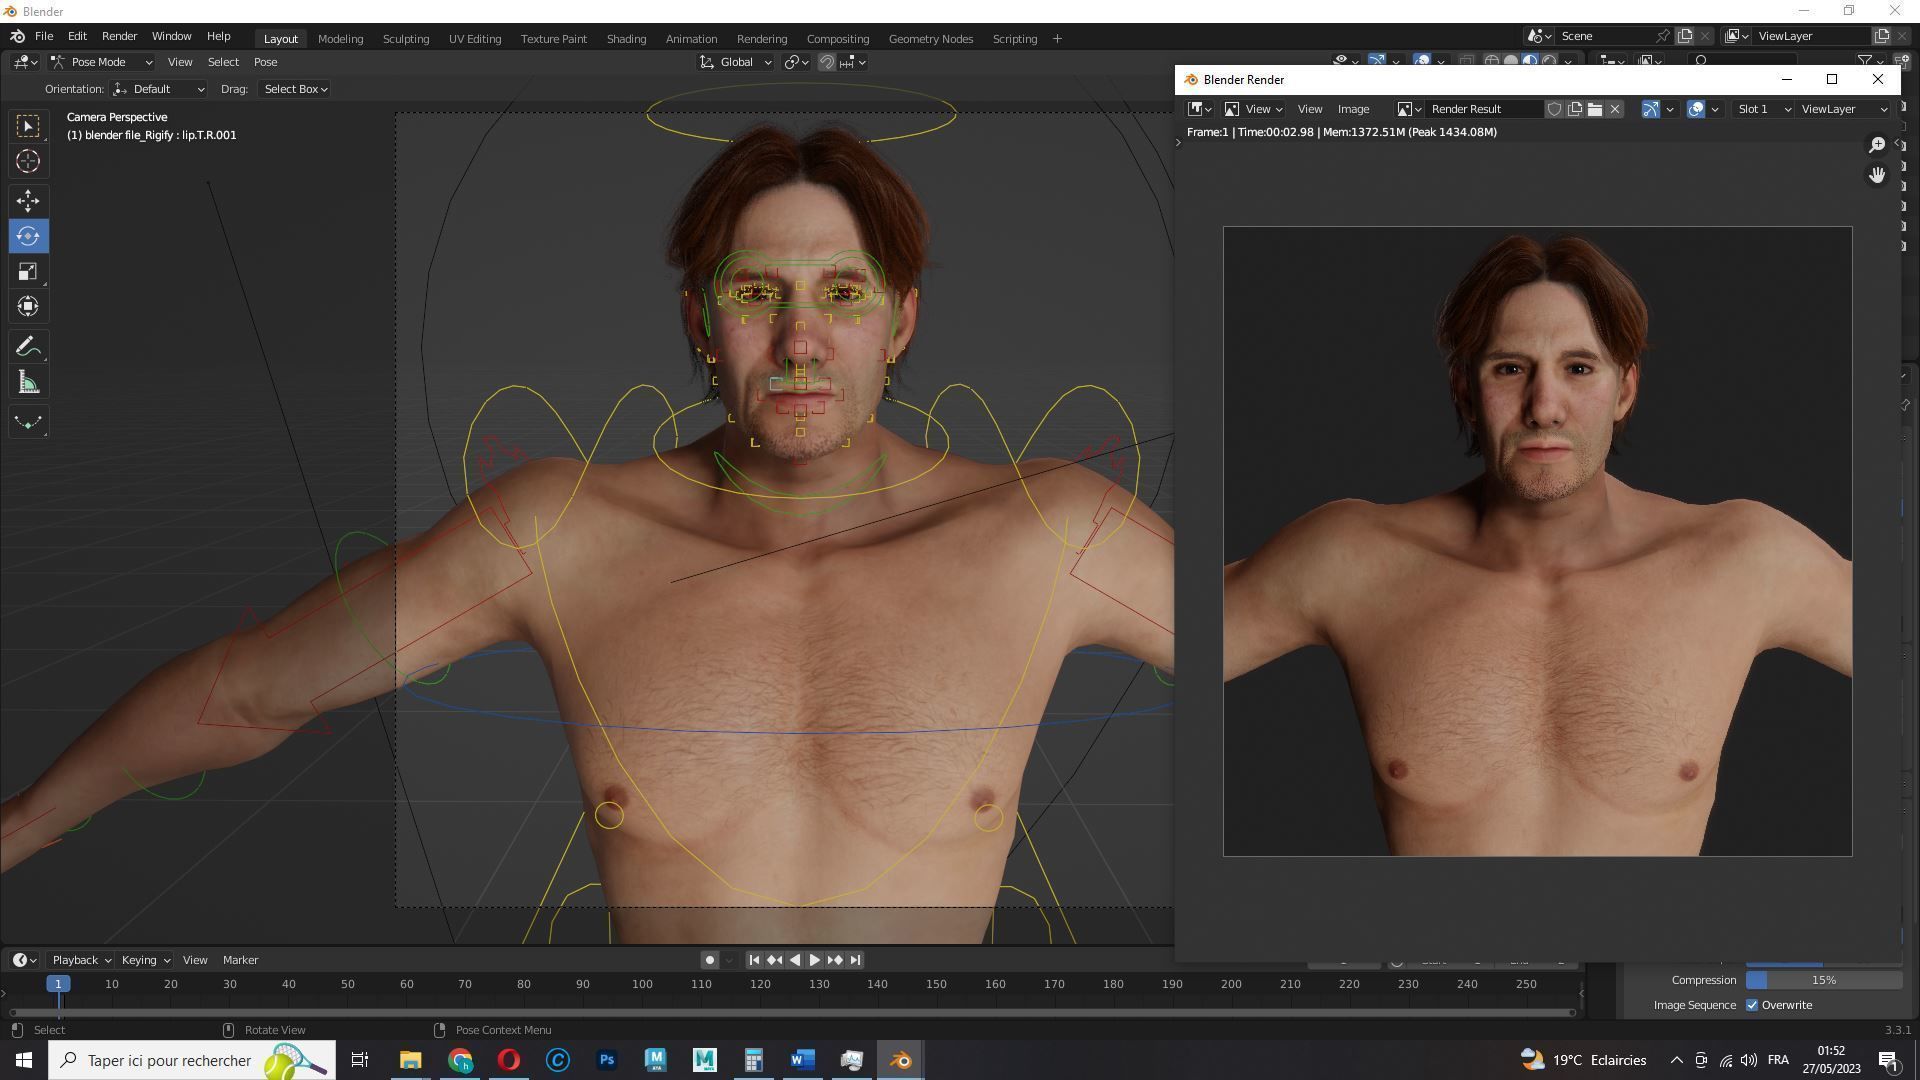Open View mode dropdown in render window

(1254, 109)
